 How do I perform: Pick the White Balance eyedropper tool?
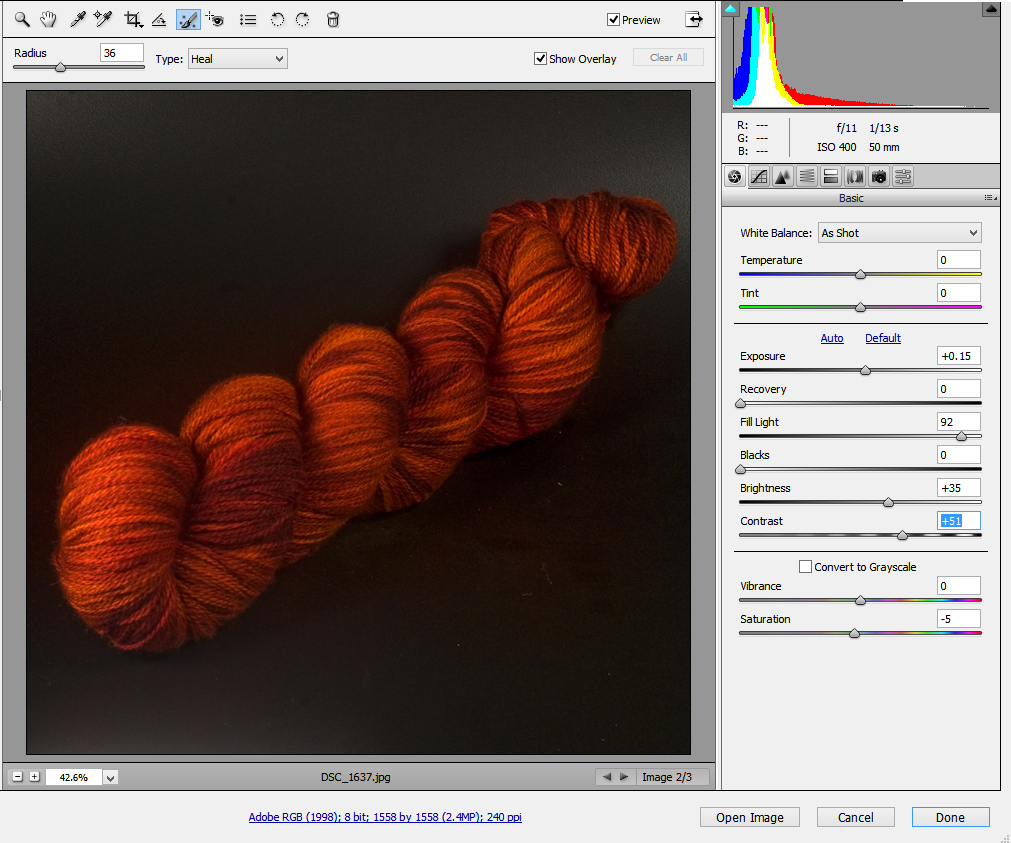click(x=77, y=19)
